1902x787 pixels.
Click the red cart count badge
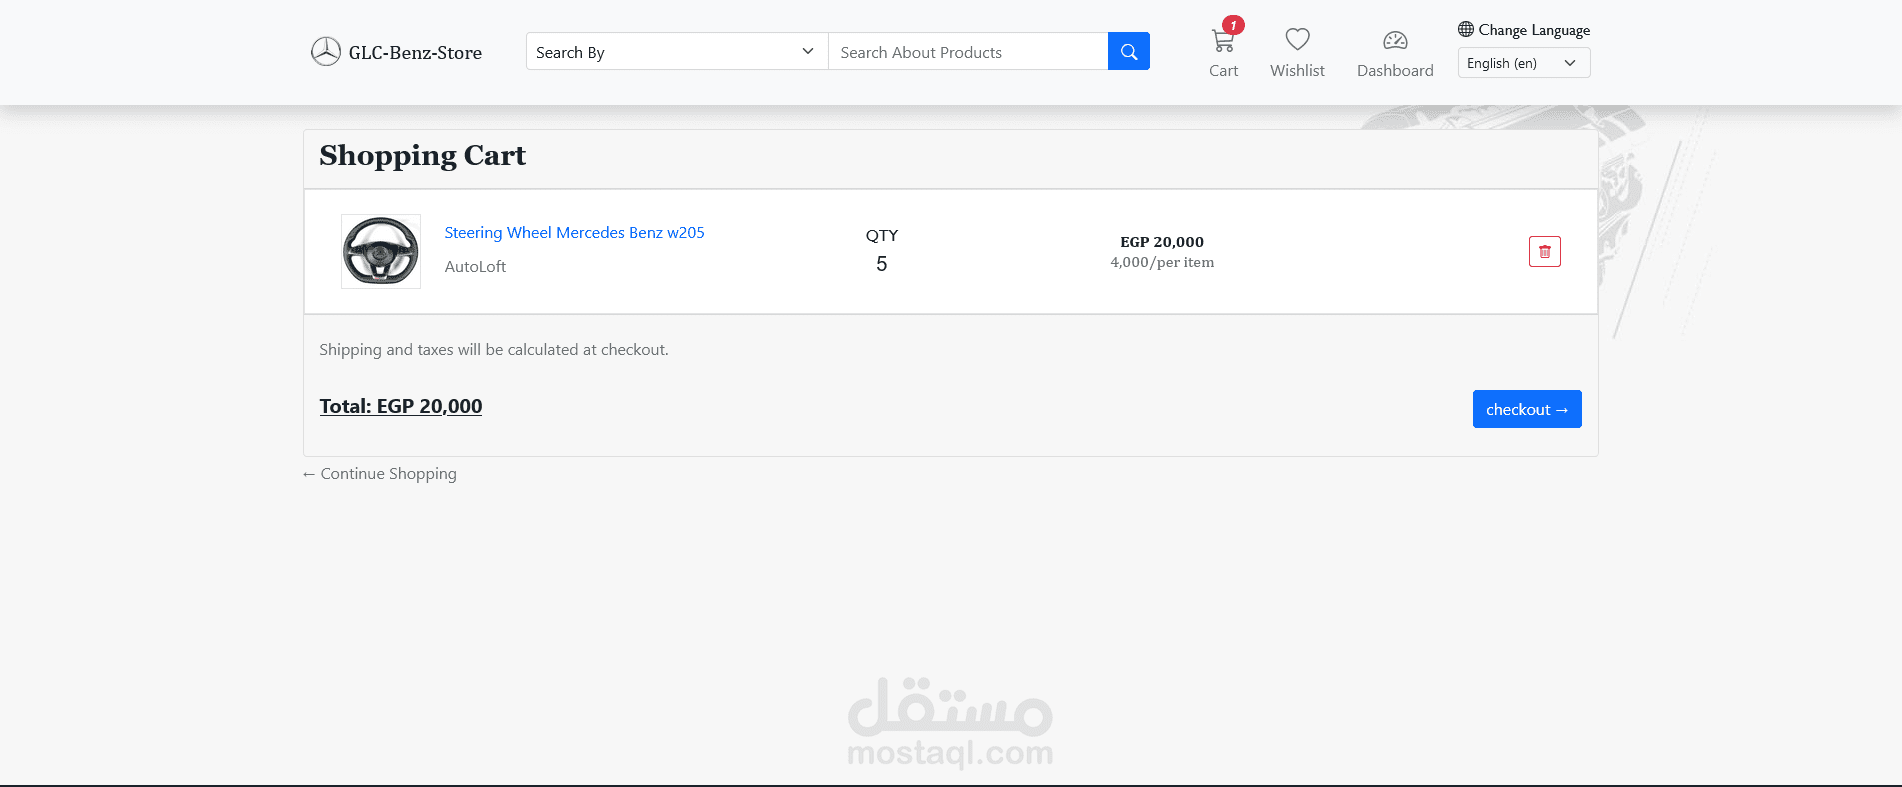(x=1234, y=25)
